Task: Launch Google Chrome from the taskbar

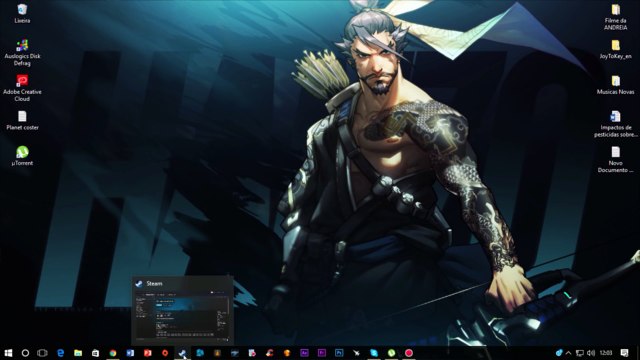Action: (x=113, y=353)
